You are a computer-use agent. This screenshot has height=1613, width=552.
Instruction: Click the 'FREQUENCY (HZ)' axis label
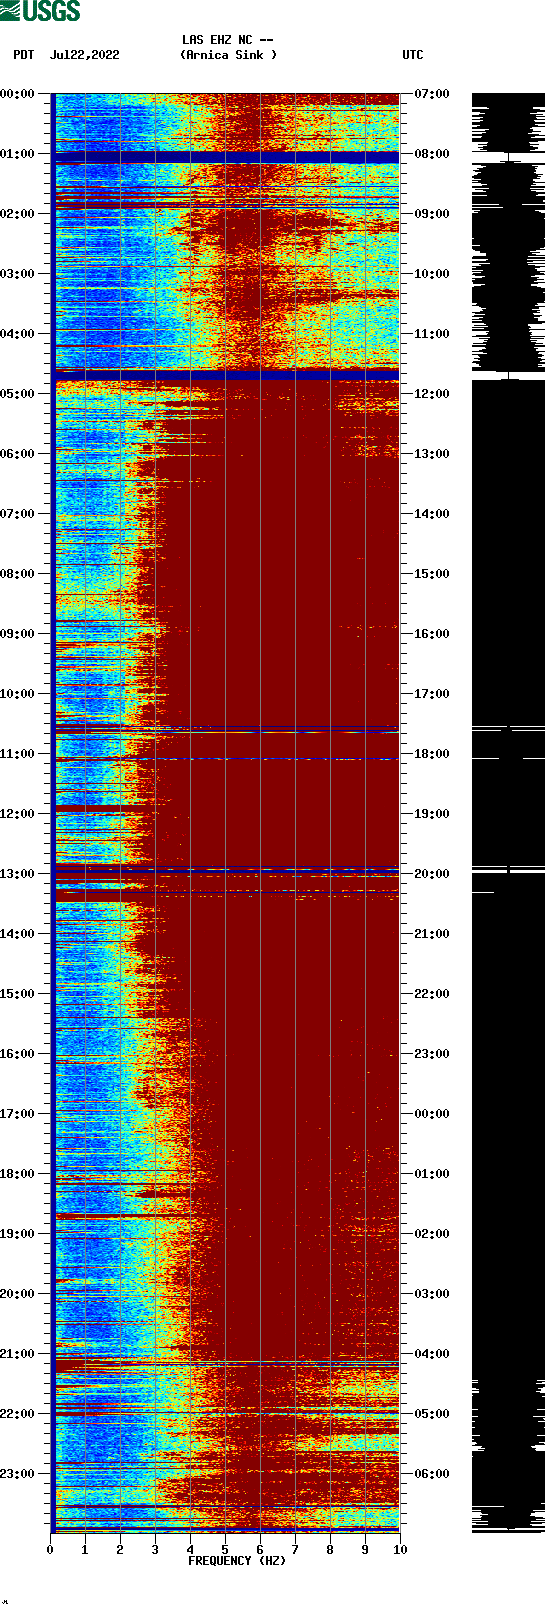pyautogui.click(x=237, y=1561)
